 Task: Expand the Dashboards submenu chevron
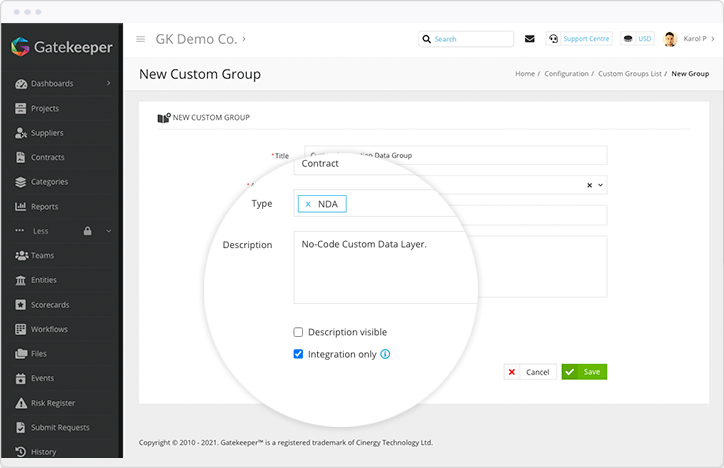coord(109,84)
